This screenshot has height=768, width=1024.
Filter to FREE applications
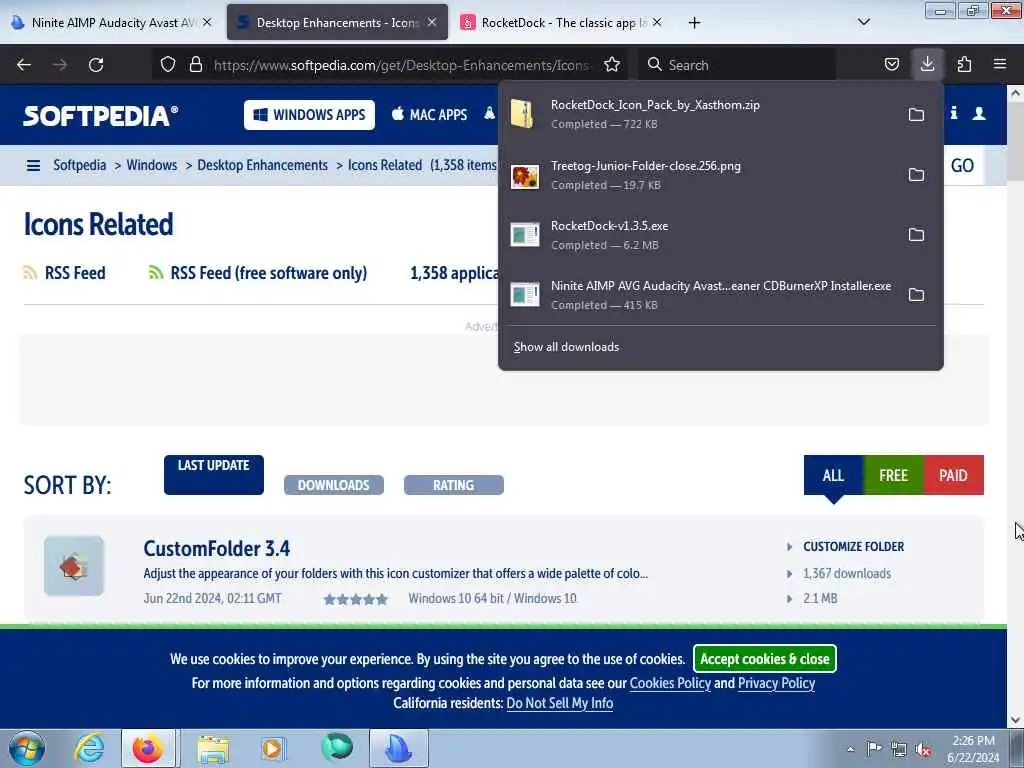[x=893, y=475]
